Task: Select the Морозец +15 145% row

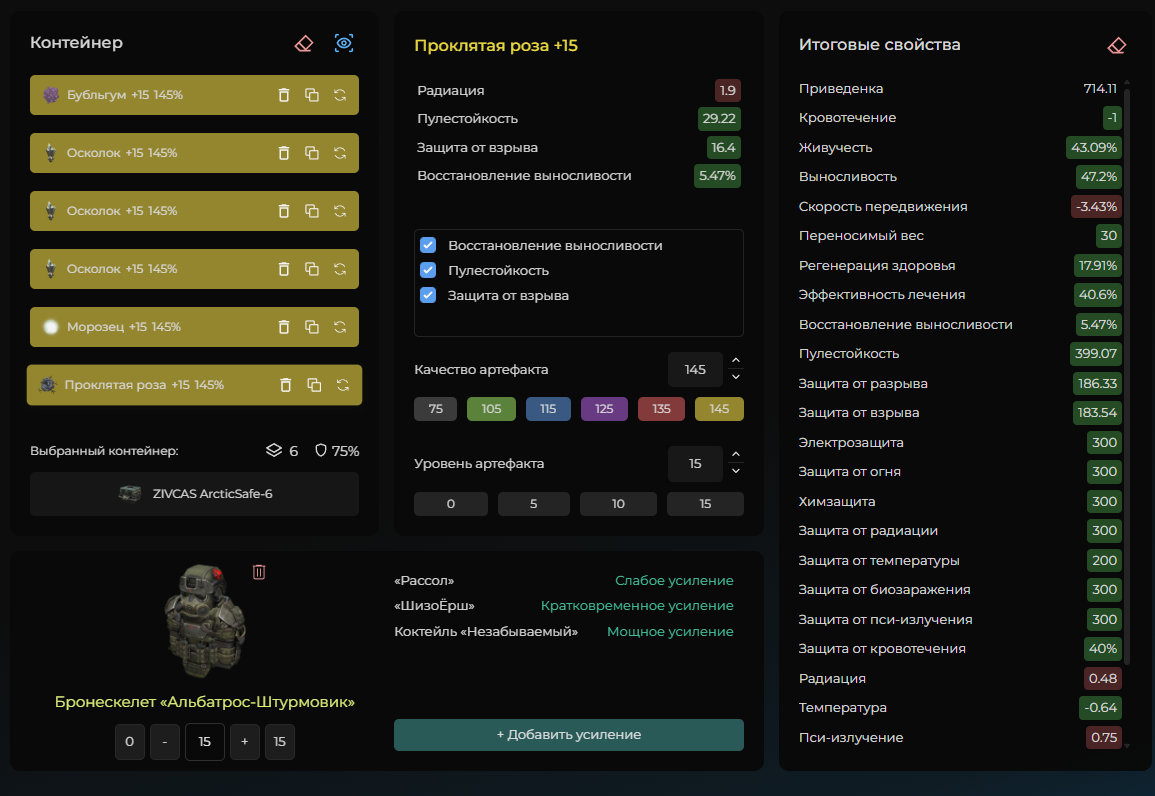Action: (194, 327)
